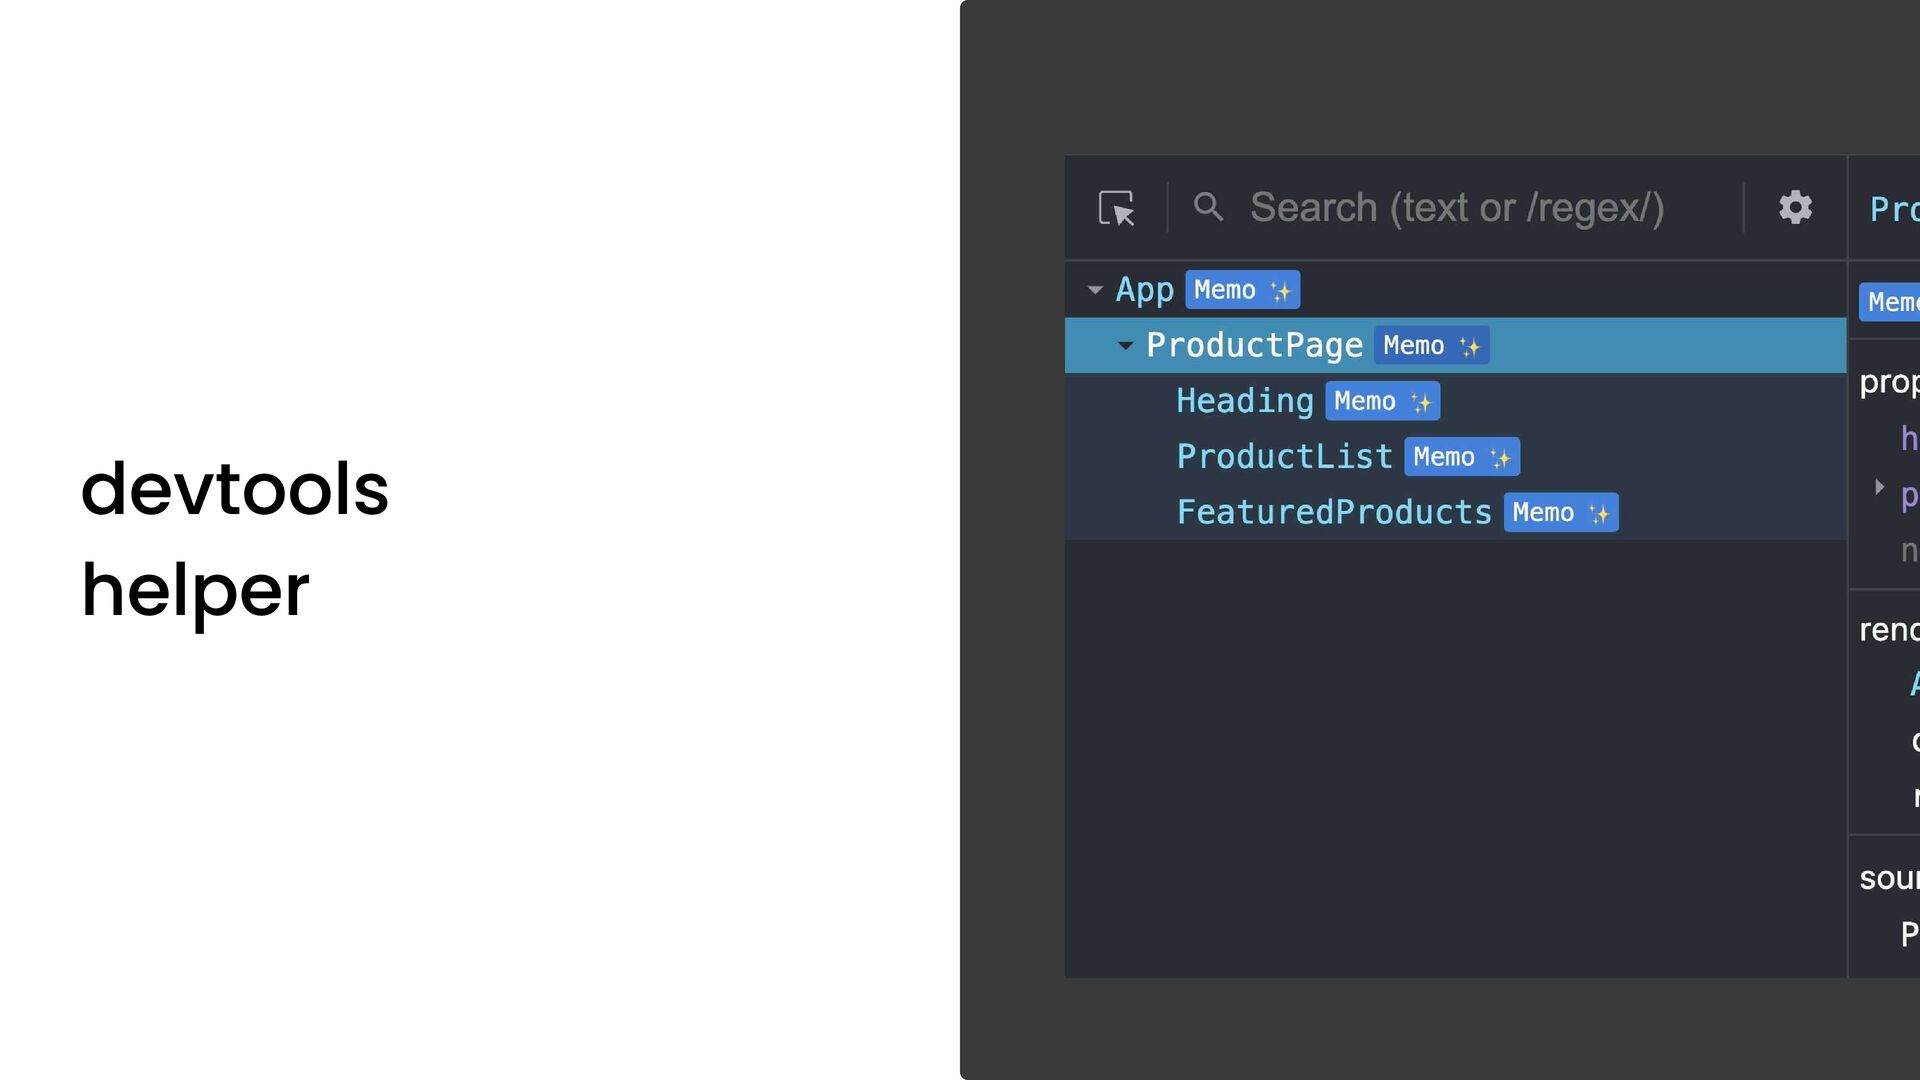This screenshot has width=1920, height=1080.
Task: Select the ProductPage component row
Action: tap(1455, 346)
